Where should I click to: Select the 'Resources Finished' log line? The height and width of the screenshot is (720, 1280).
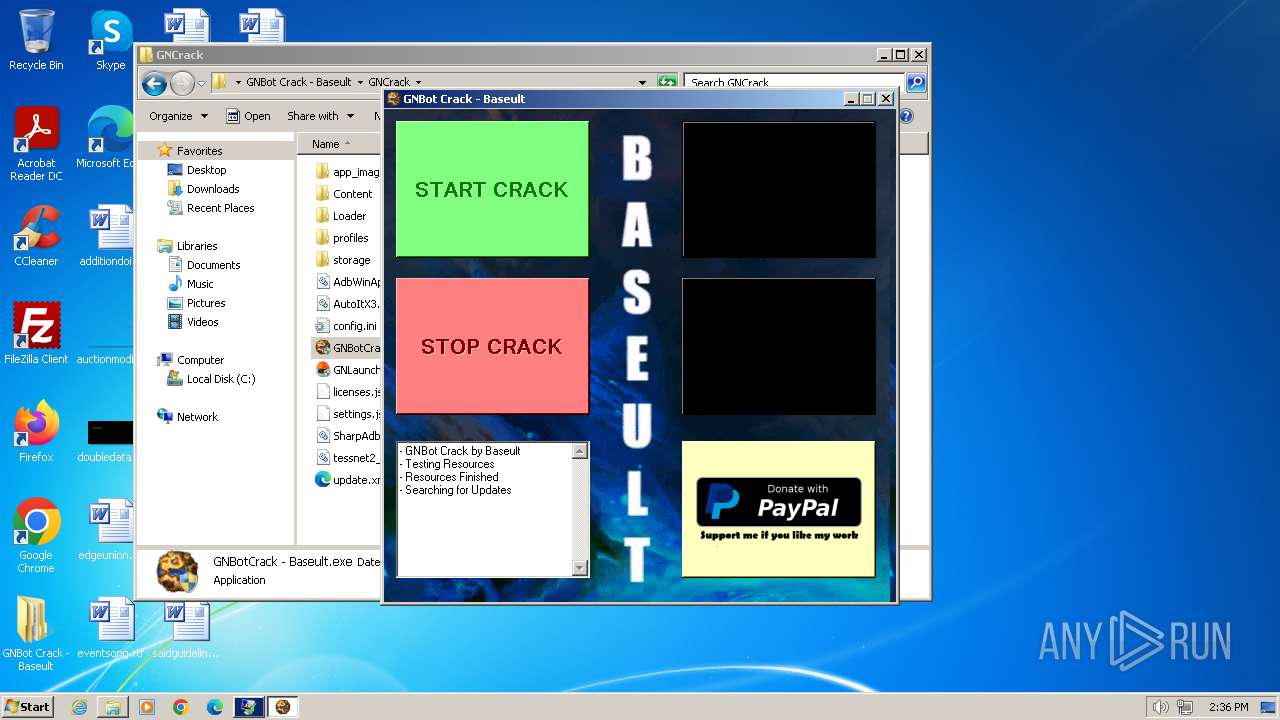[x=452, y=477]
